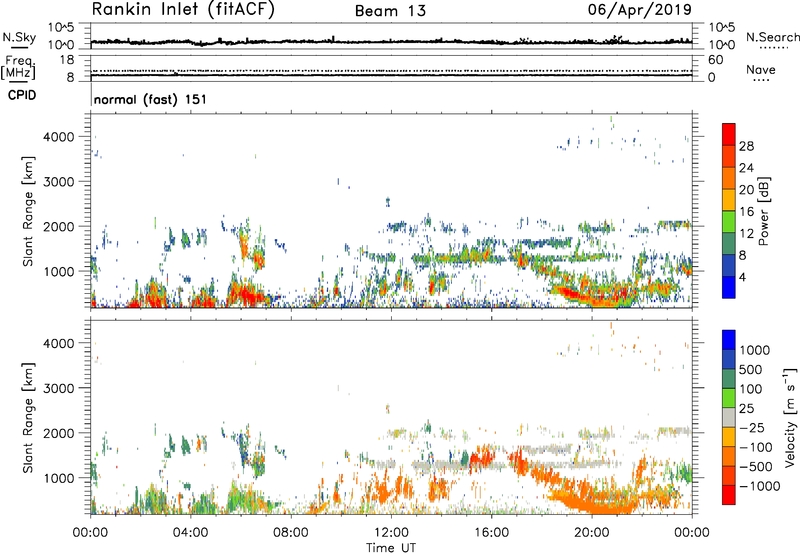Click the normal (fast) 151 mode text
Viewport: 800px width, 554px height.
click(x=151, y=99)
